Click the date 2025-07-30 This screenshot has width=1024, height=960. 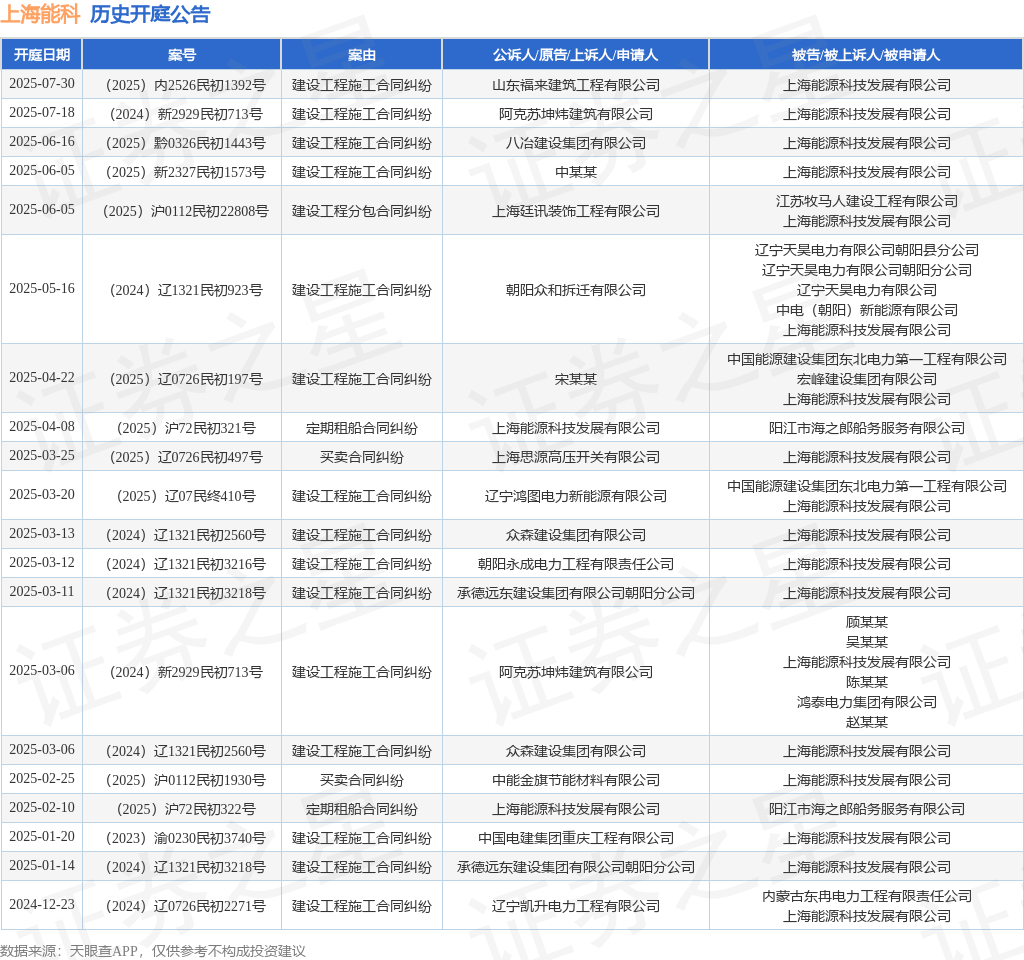click(x=42, y=84)
